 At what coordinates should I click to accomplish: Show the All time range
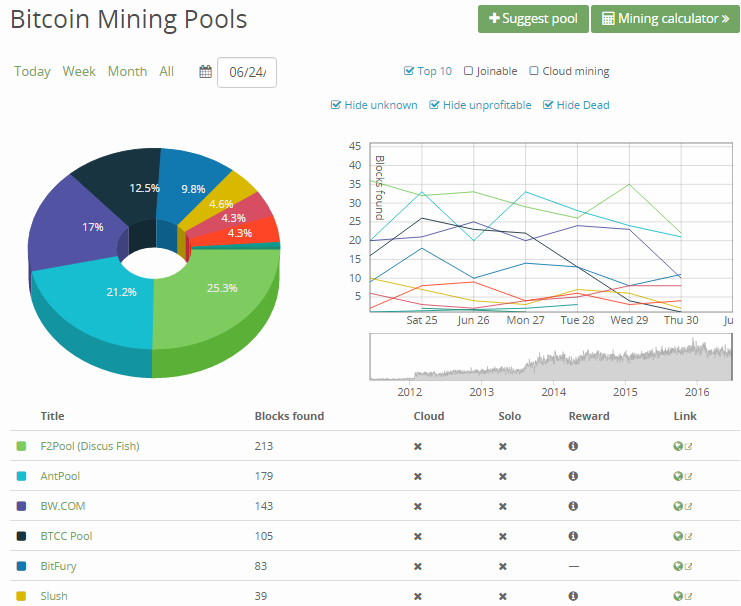click(167, 72)
